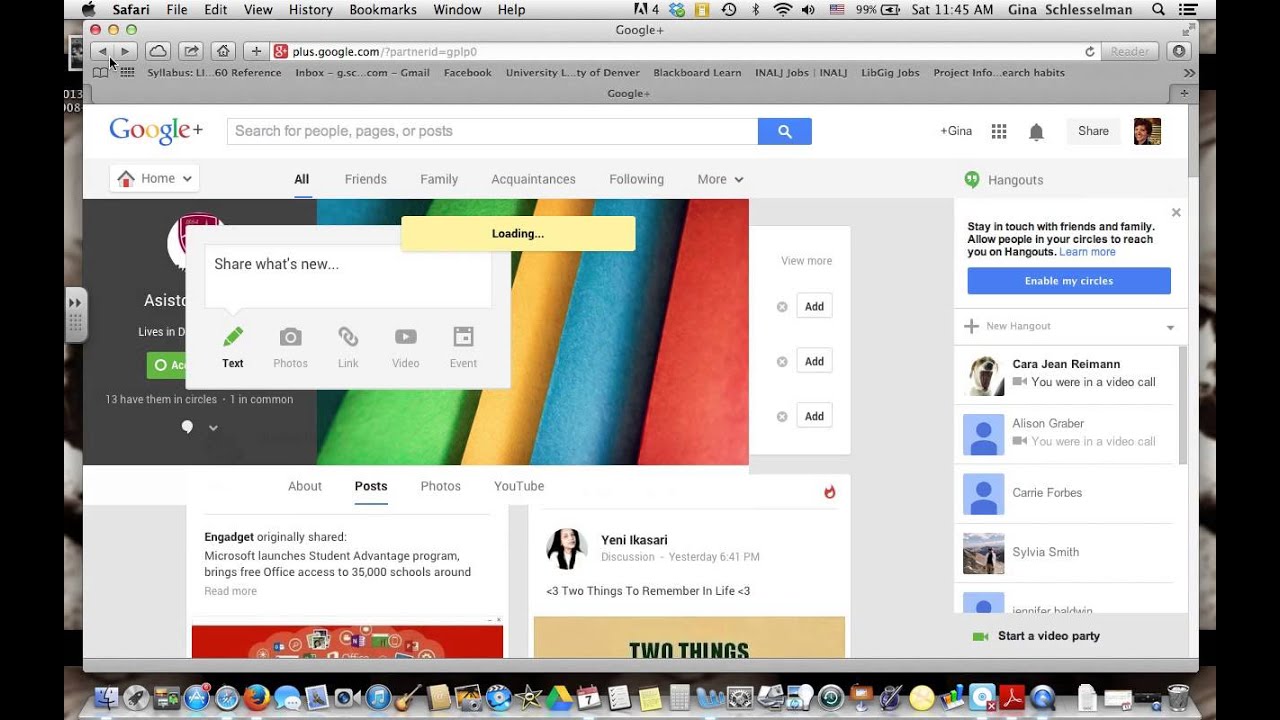The width and height of the screenshot is (1280, 720).
Task: Select the Link chain icon in share box
Action: (348, 336)
